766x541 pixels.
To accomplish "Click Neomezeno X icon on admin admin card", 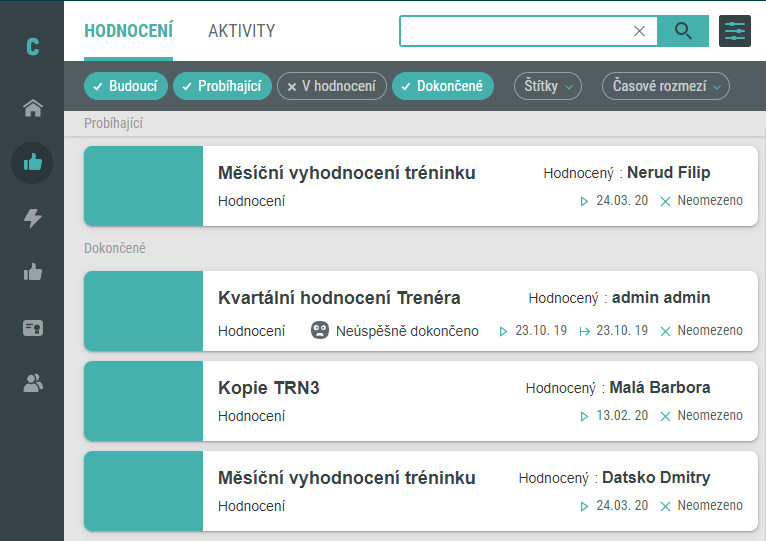I will (665, 331).
